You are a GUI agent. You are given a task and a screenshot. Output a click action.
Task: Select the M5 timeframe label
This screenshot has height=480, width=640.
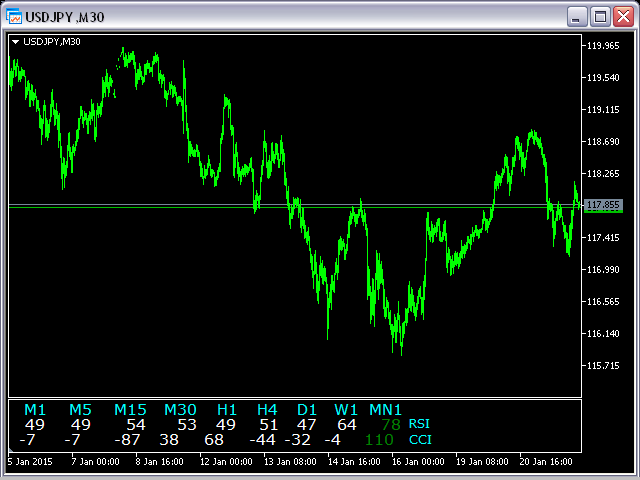tap(80, 410)
